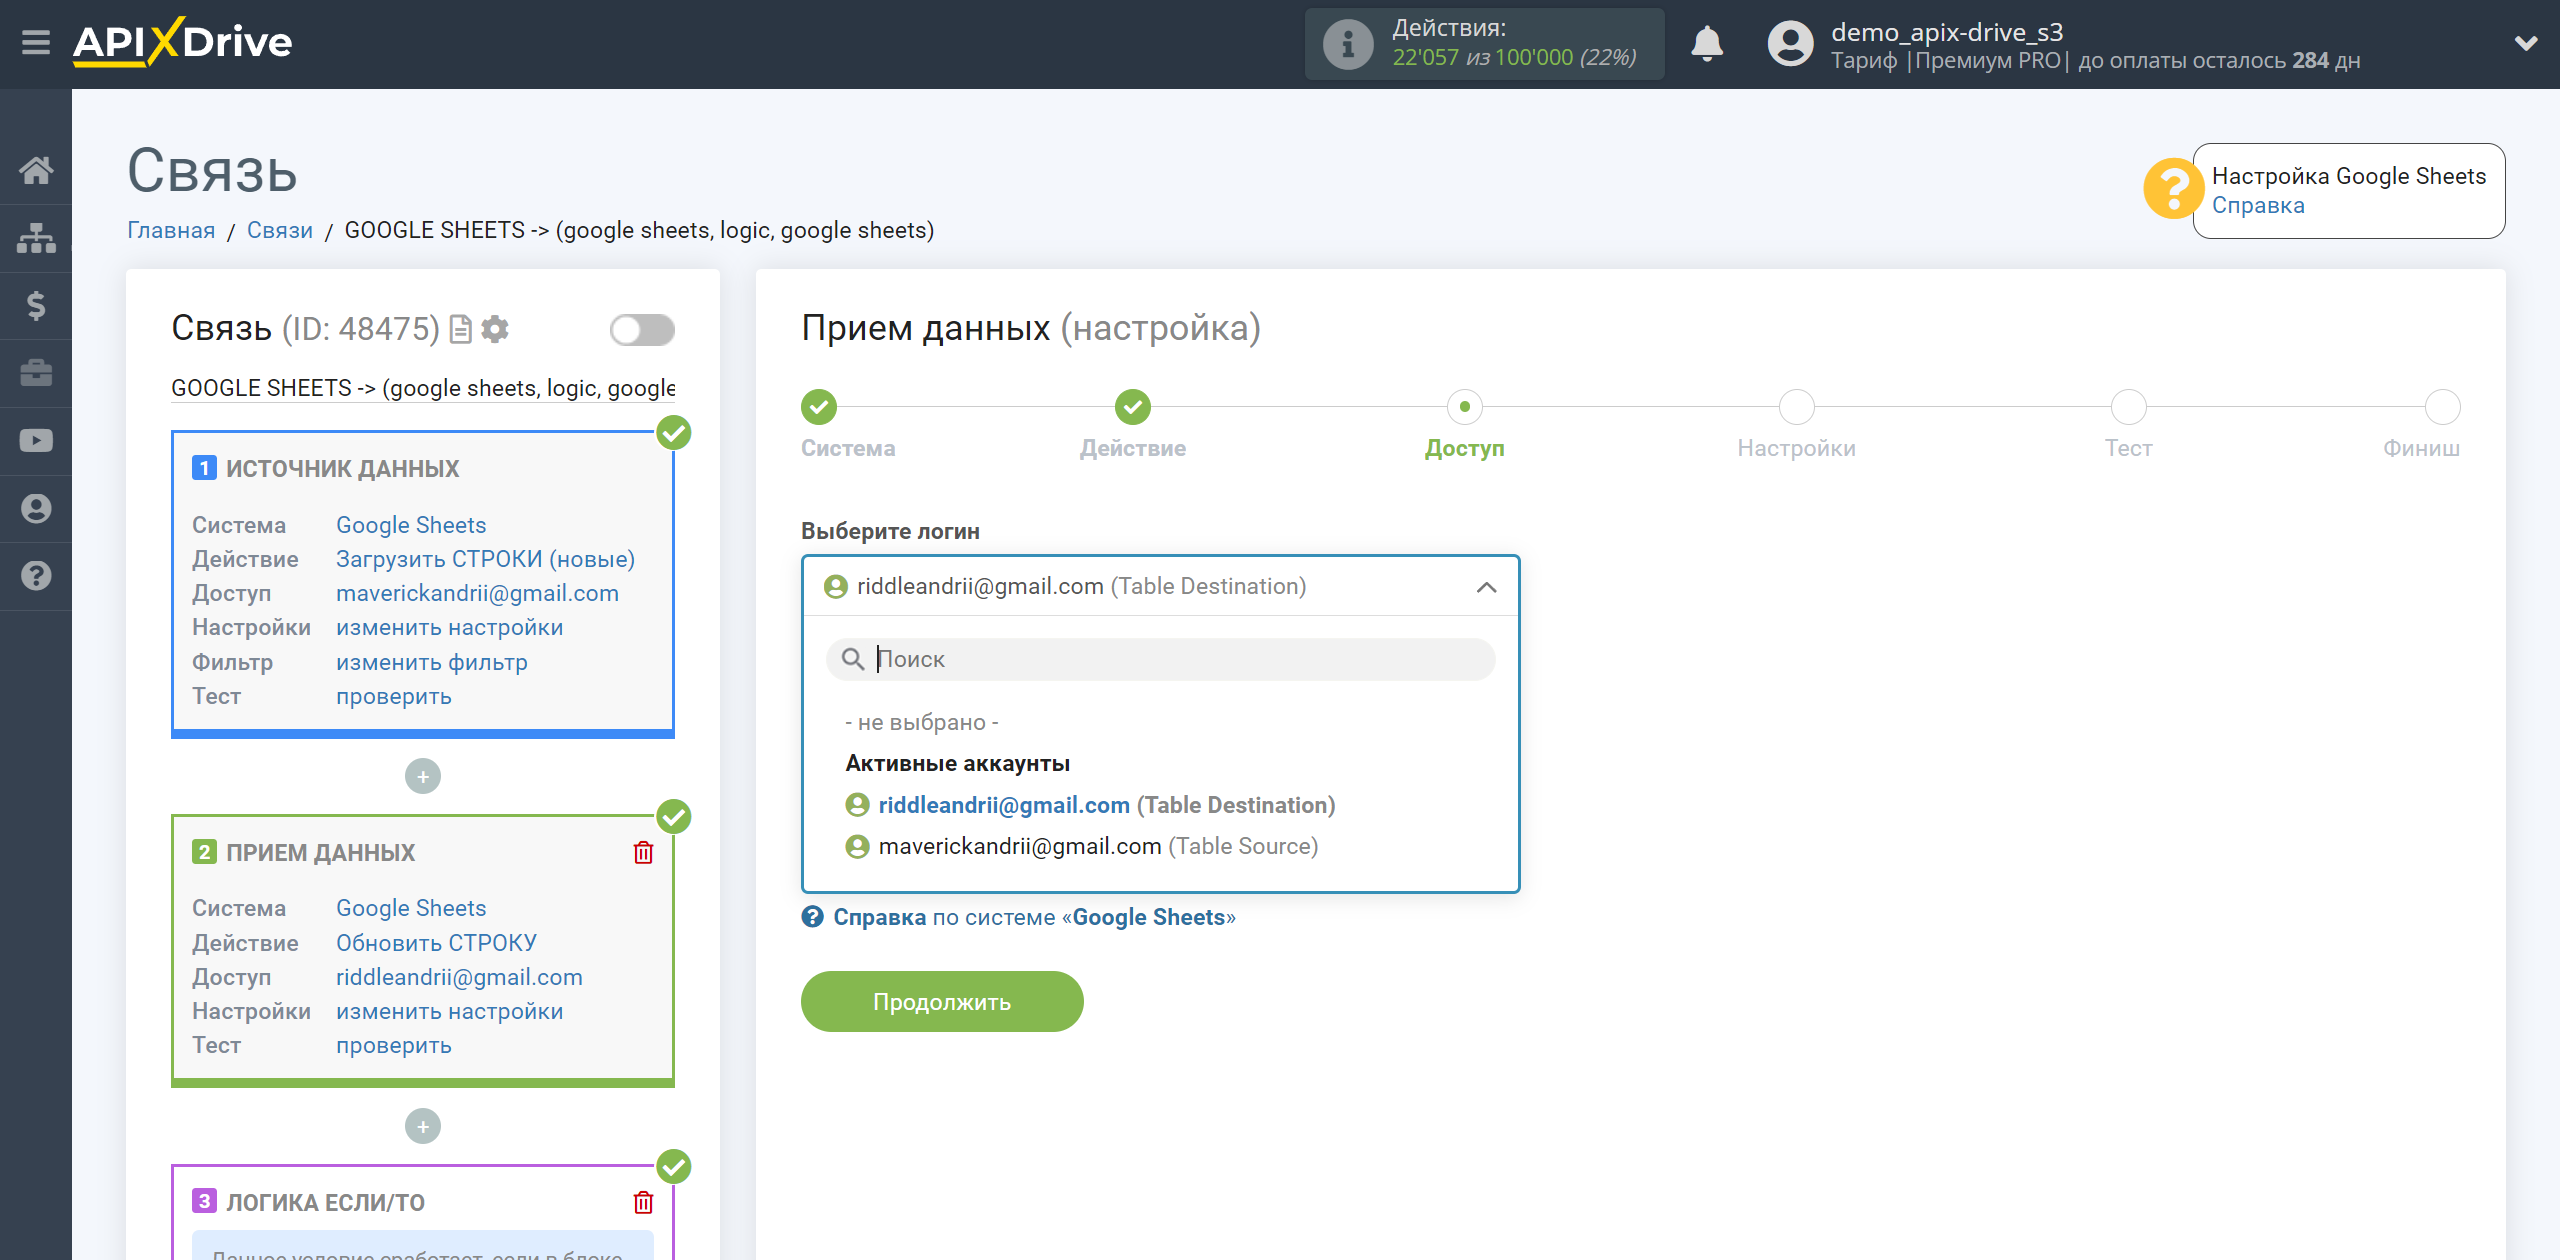Open ИСТОЧНИК ДАННЫХ block header
This screenshot has height=1260, width=2560.
(x=342, y=468)
